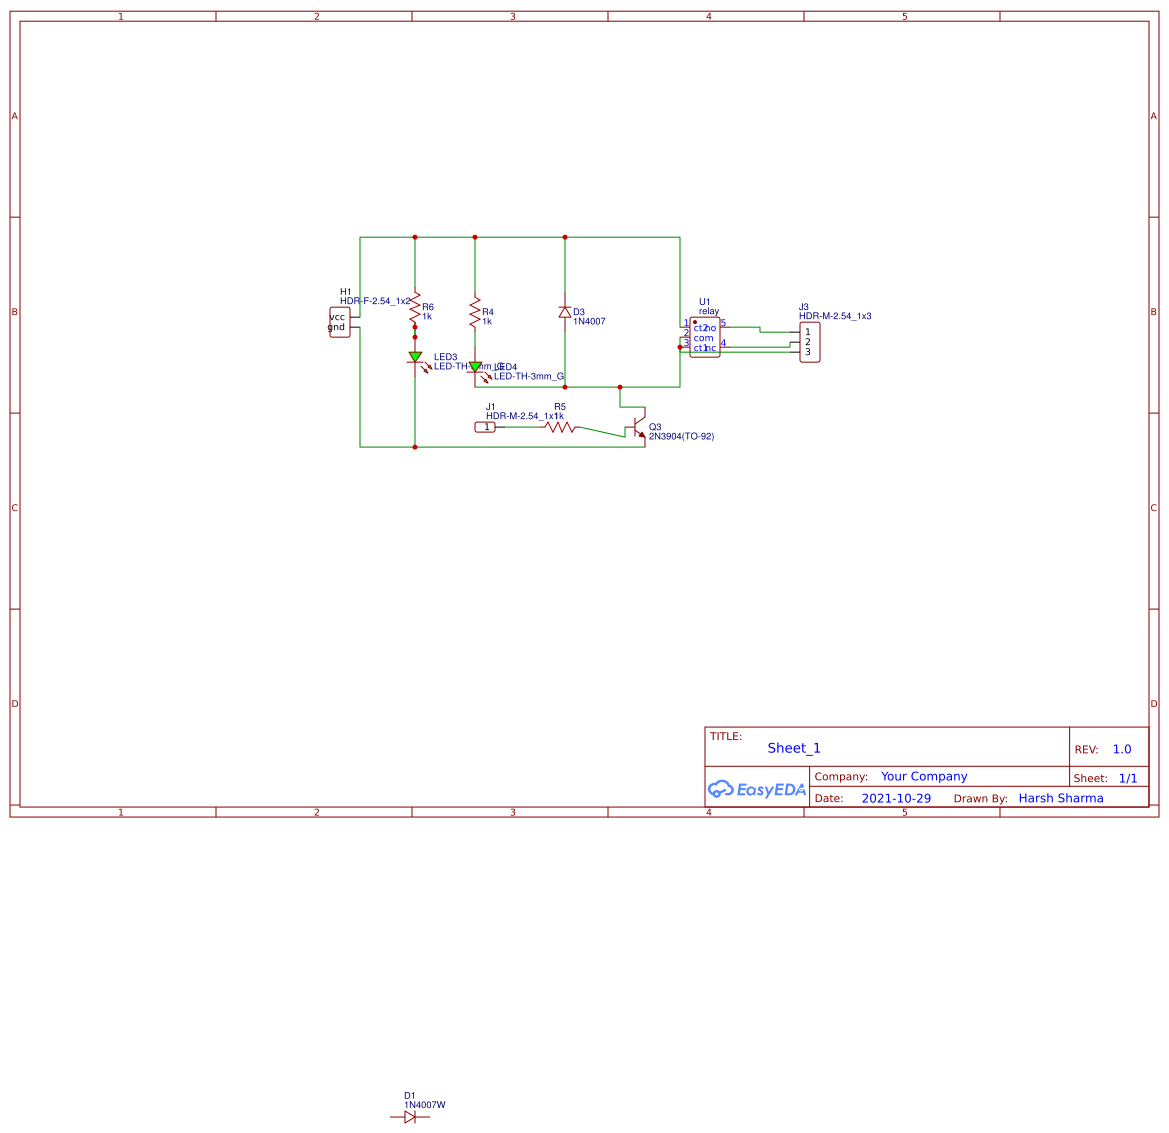Click the J3 HDR-M-2.54_1x3 connector symbol
This screenshot has height=1133, width=1169.
(811, 340)
